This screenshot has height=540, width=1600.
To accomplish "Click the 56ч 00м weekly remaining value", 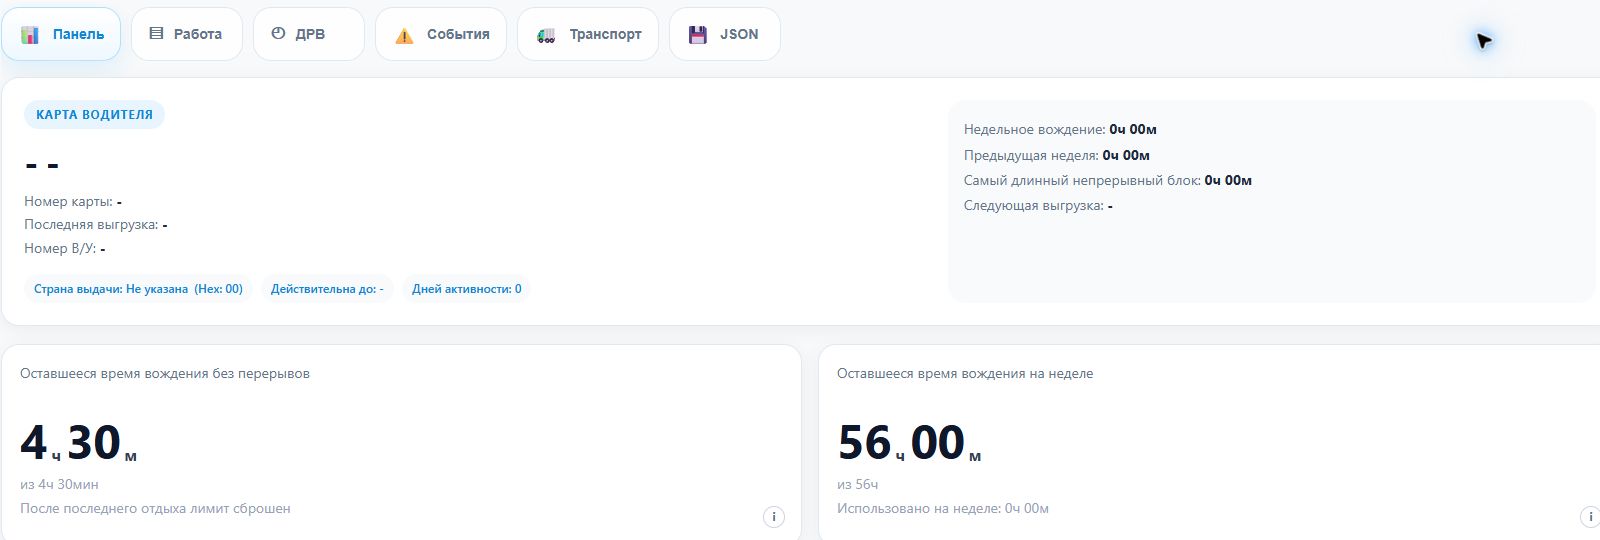I will pyautogui.click(x=909, y=442).
